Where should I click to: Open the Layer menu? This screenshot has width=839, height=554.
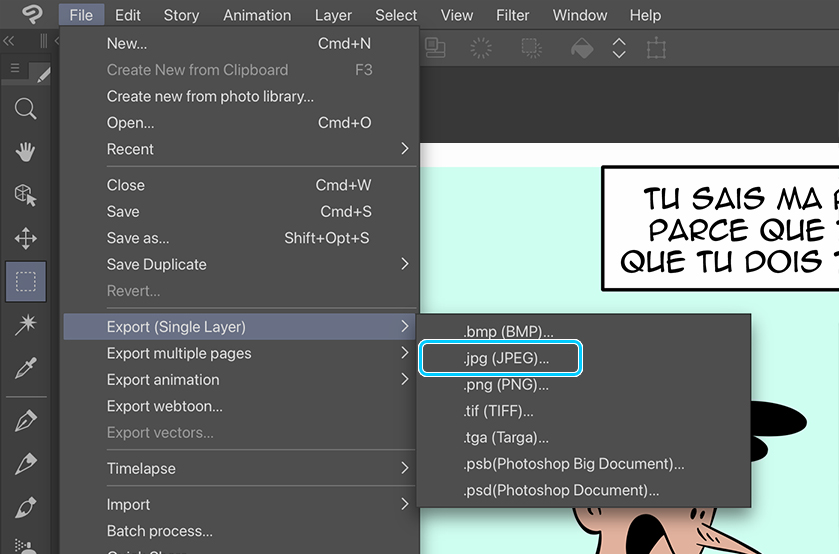[x=333, y=15]
